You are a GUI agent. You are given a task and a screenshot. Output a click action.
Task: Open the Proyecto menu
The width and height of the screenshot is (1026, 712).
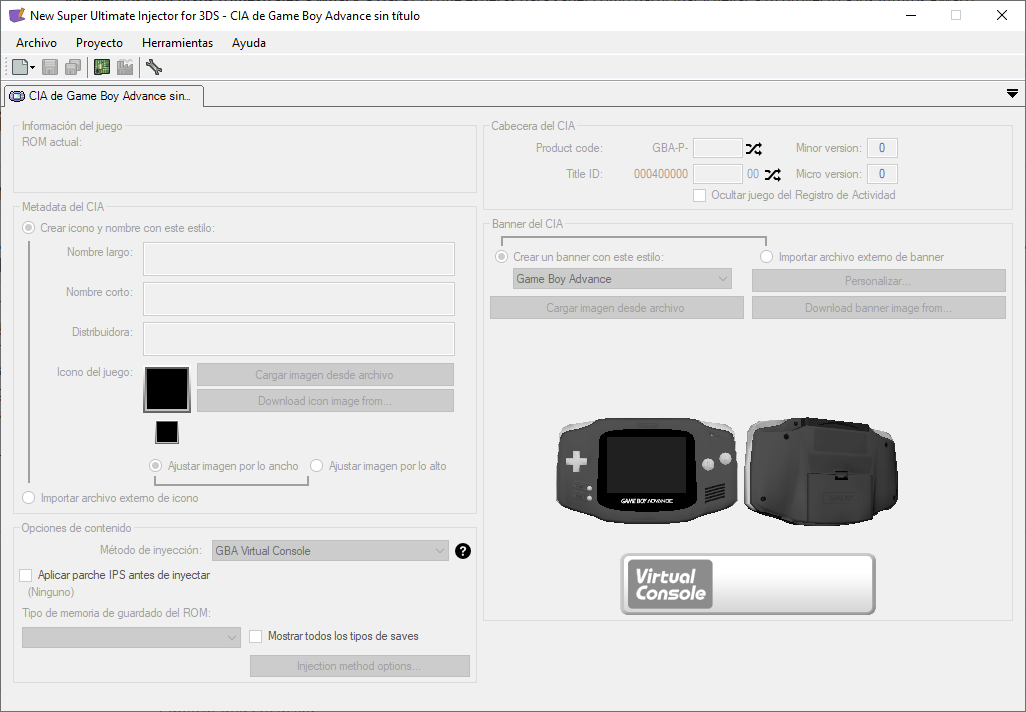coord(99,43)
